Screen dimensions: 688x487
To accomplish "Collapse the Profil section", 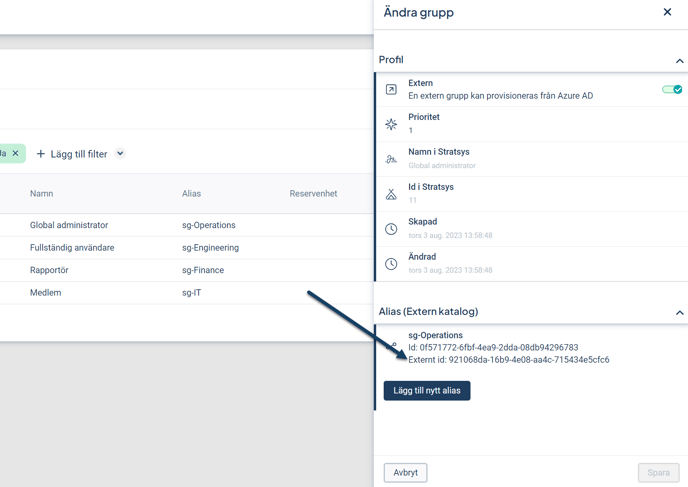I will (x=679, y=61).
